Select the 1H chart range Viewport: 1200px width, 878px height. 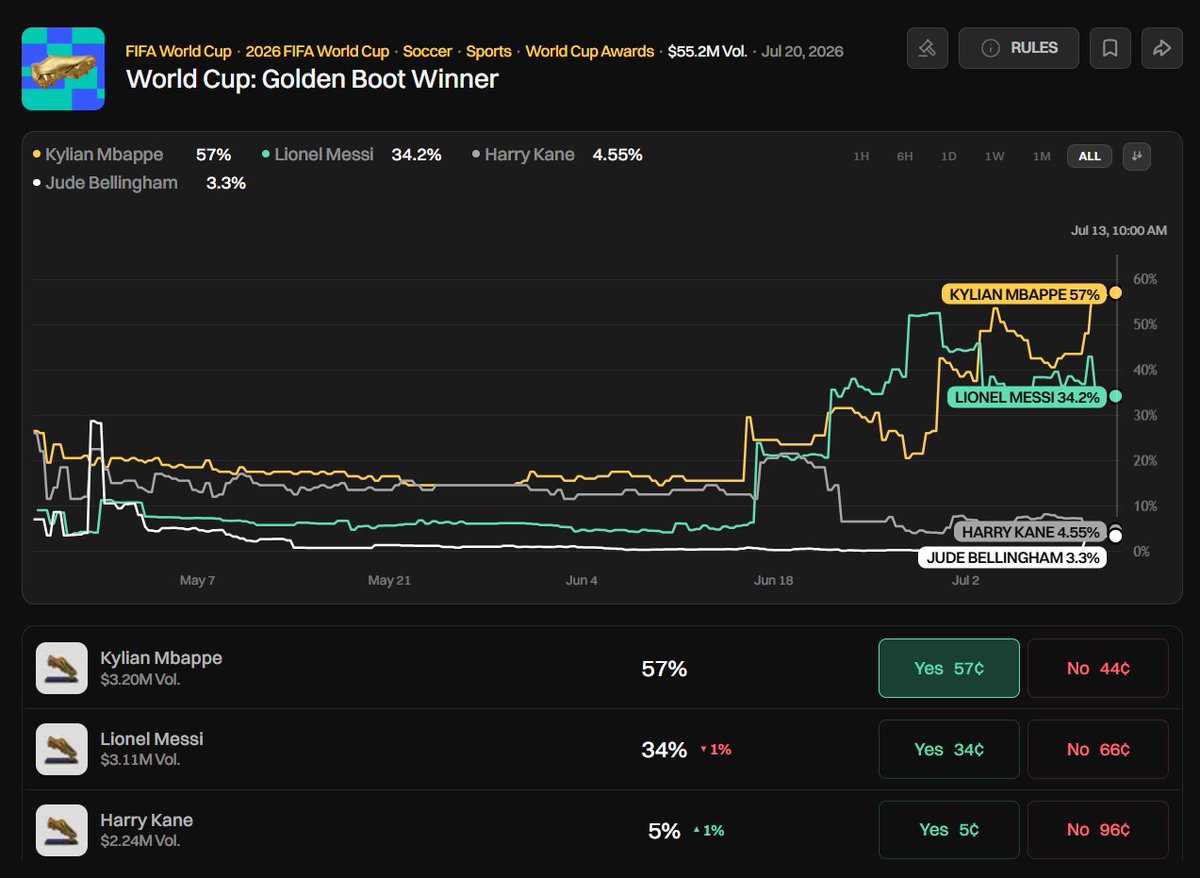861,156
